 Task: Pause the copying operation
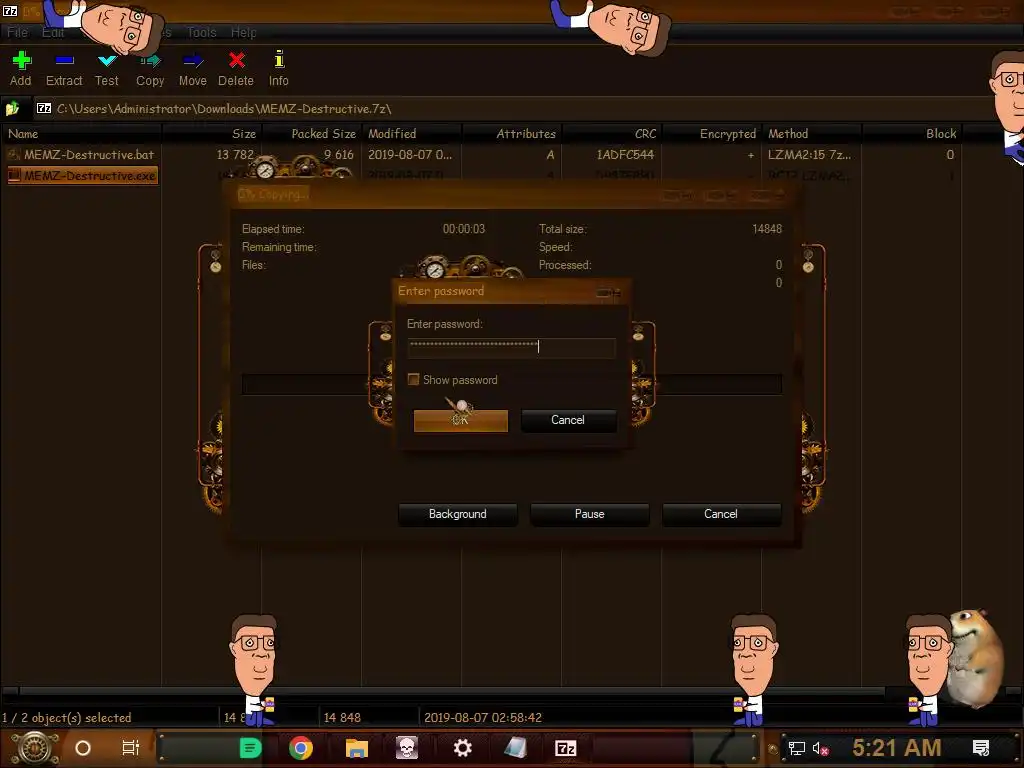[589, 514]
